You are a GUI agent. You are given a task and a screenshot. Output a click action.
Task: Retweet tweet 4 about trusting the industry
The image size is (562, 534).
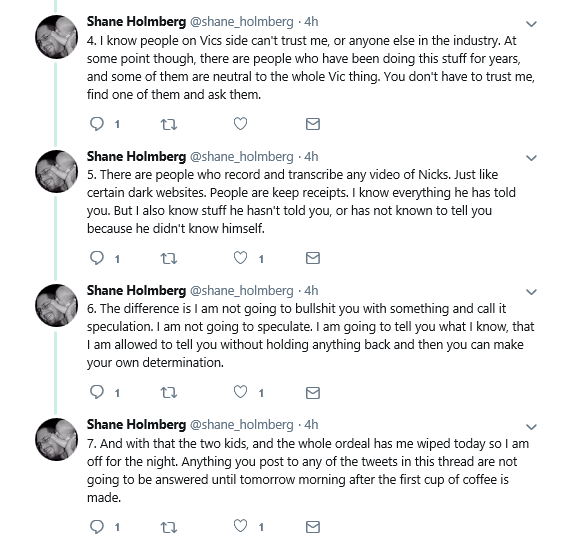click(x=168, y=124)
